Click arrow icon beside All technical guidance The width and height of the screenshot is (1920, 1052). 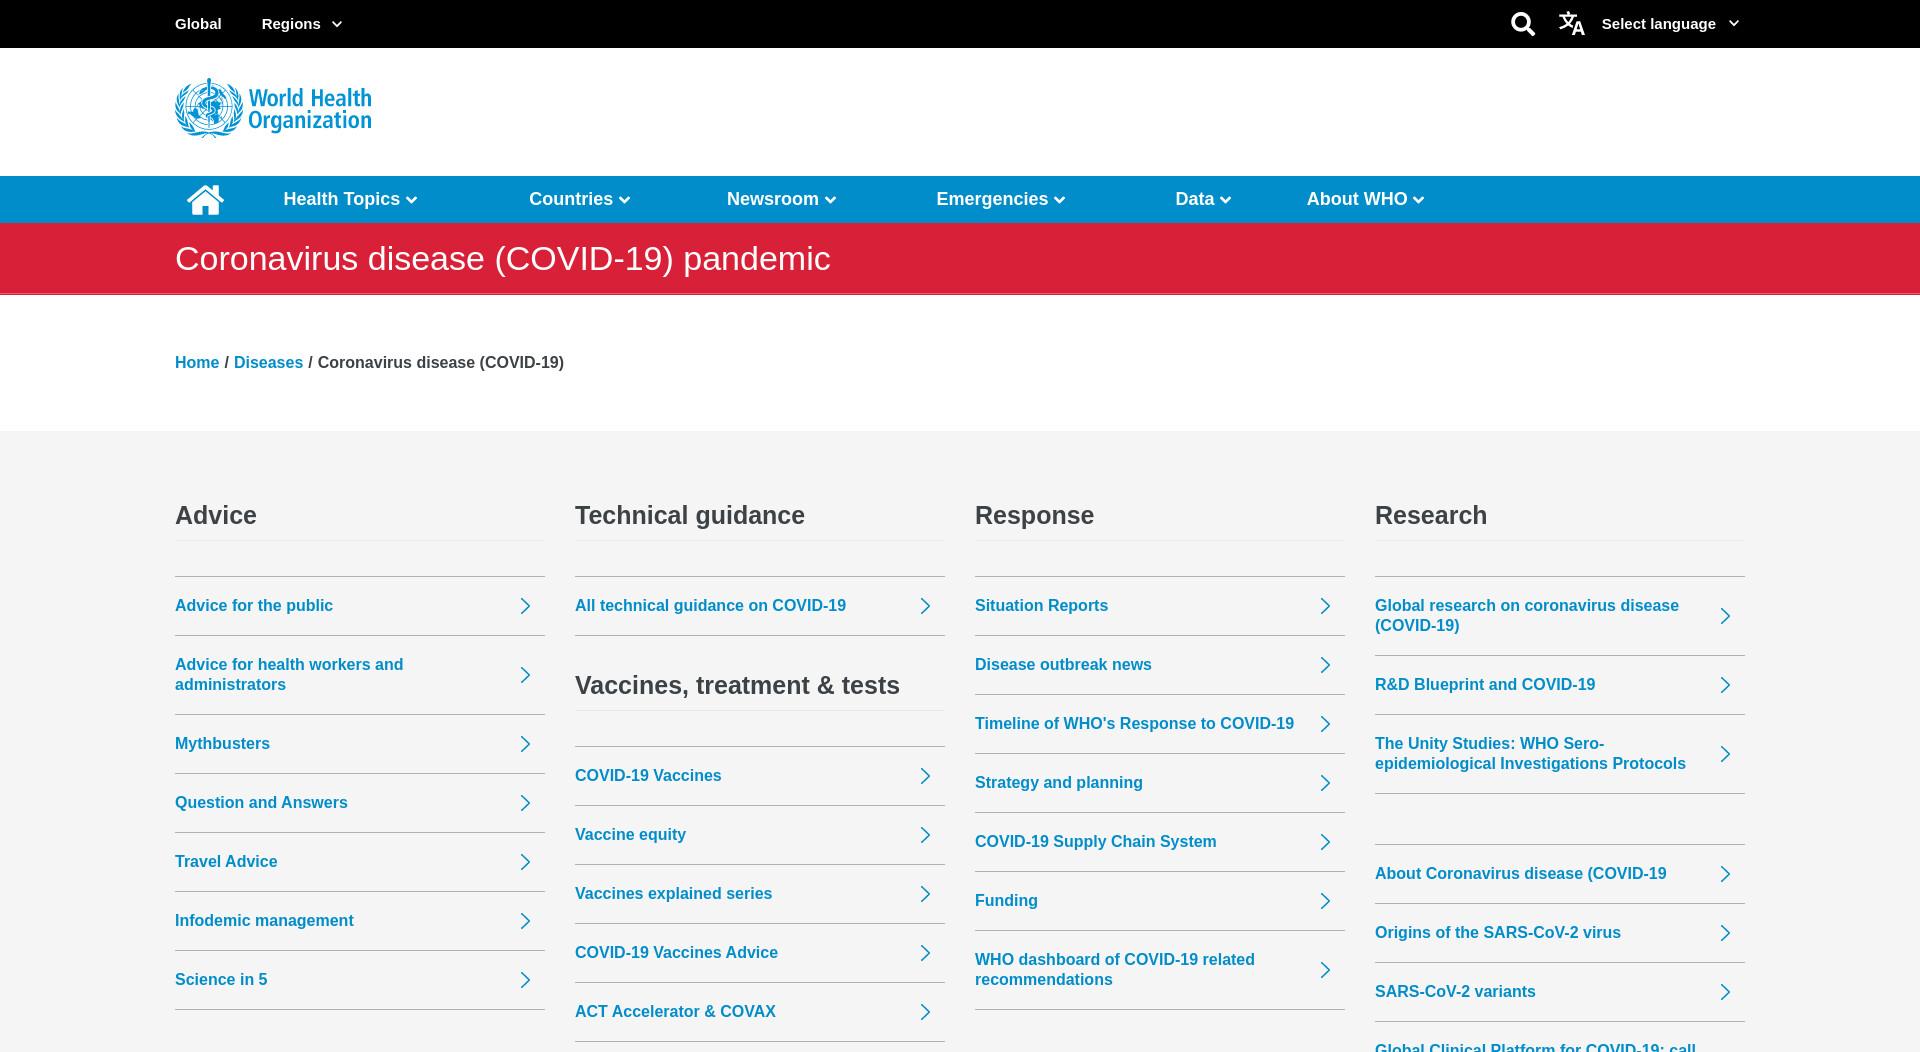coord(925,606)
